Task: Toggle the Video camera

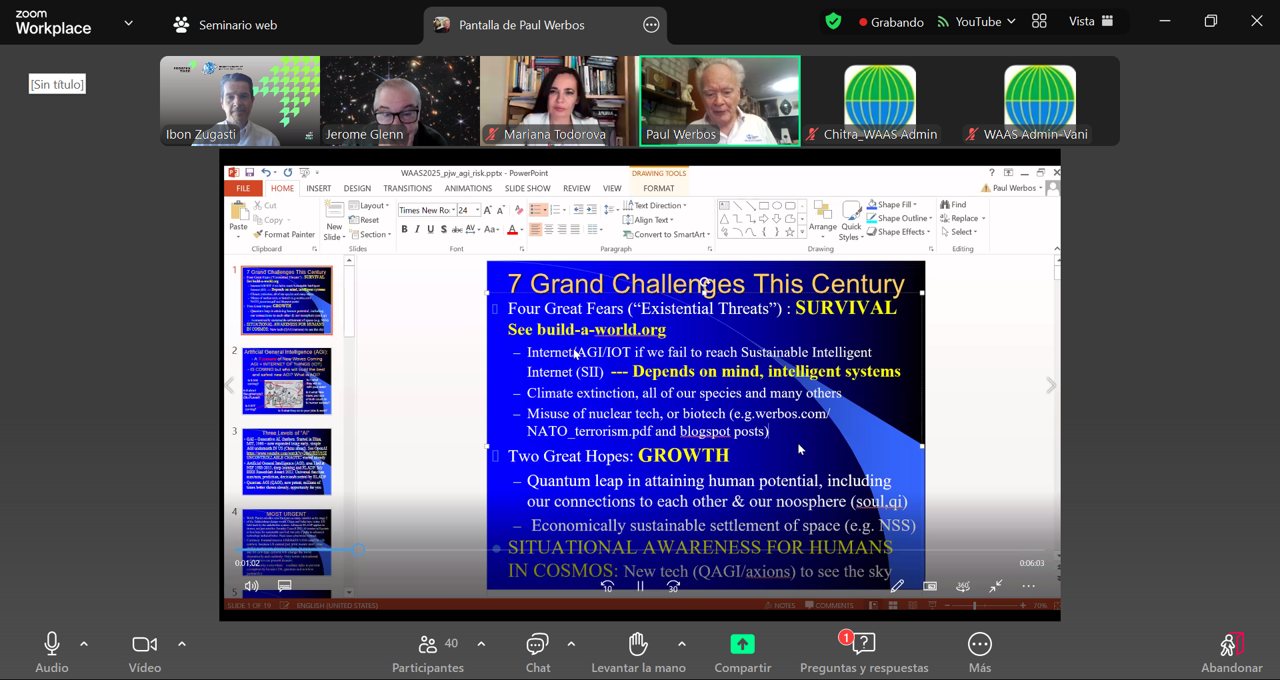Action: click(x=145, y=645)
